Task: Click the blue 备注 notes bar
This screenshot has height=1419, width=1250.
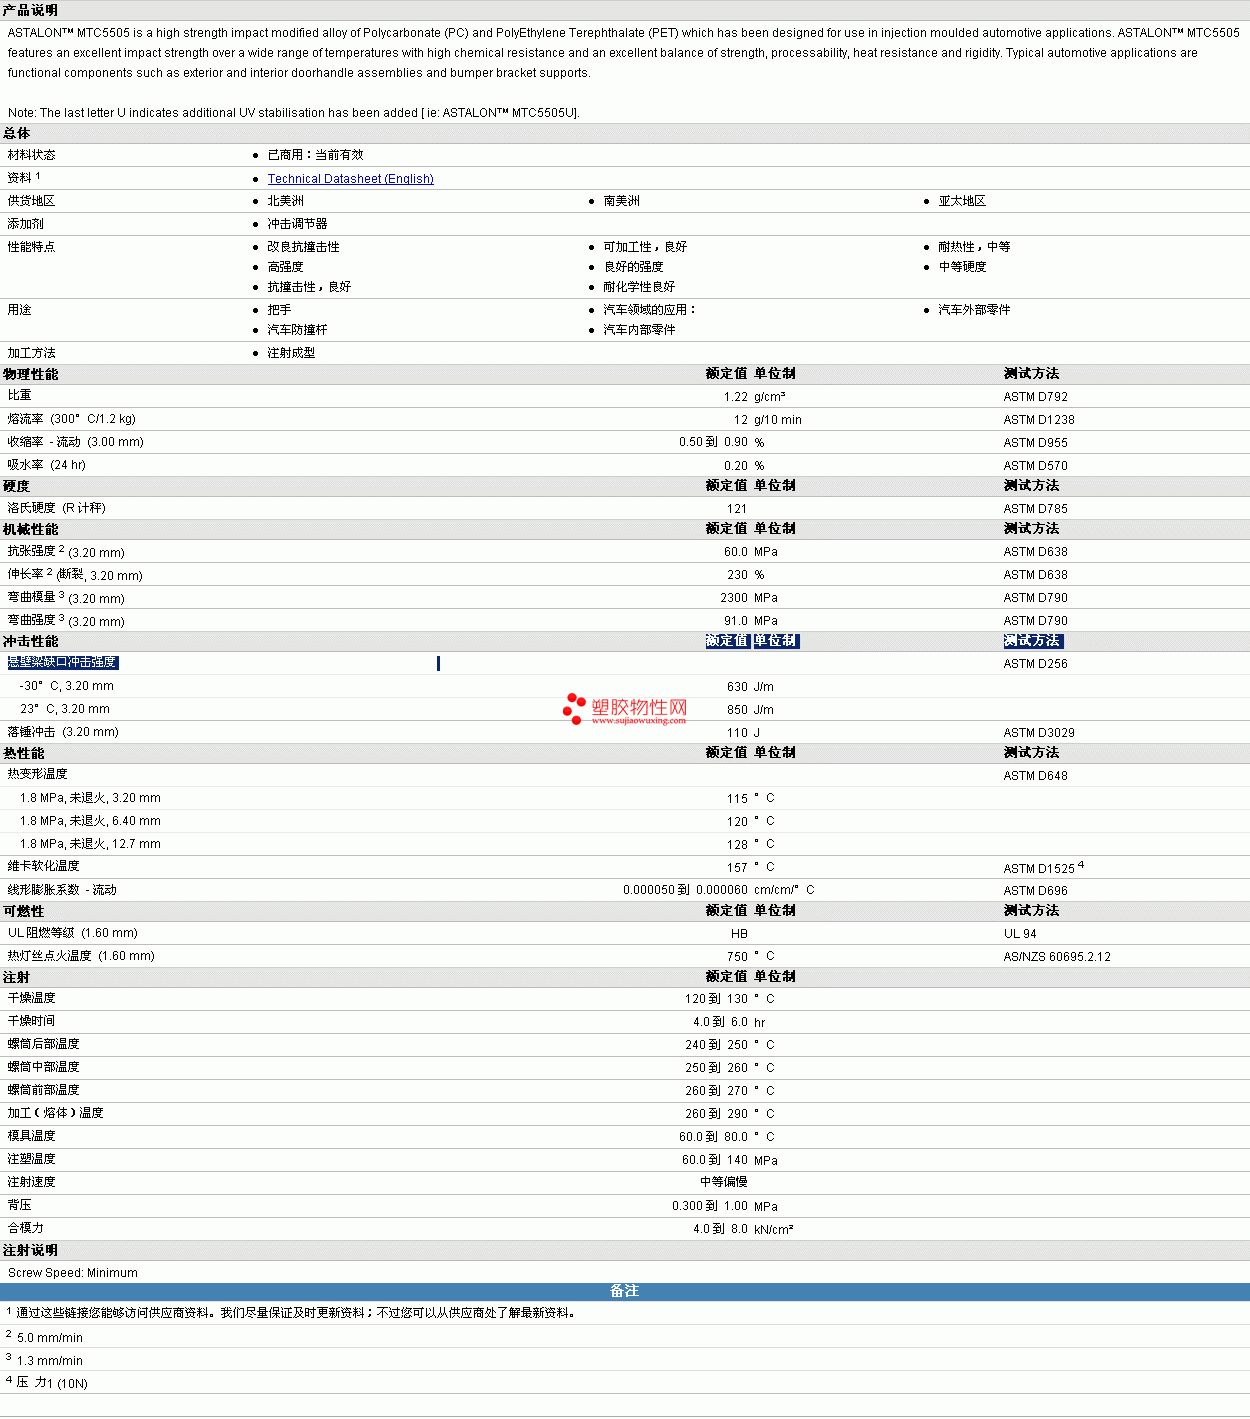Action: point(625,1291)
